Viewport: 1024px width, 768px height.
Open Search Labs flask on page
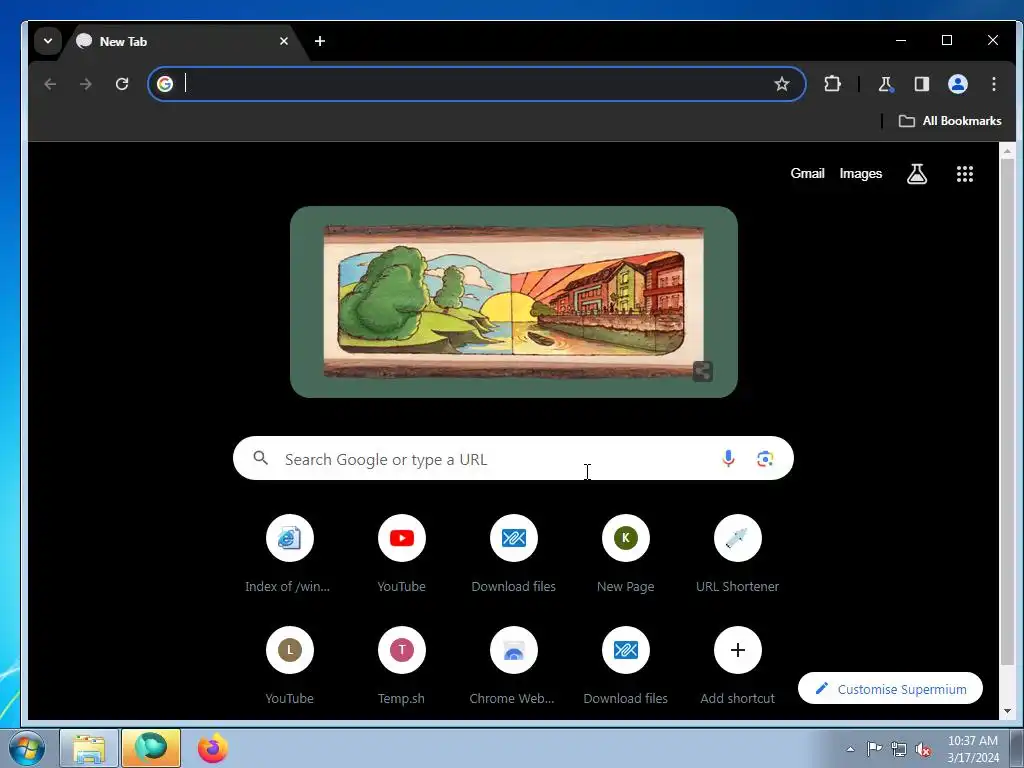pos(917,174)
